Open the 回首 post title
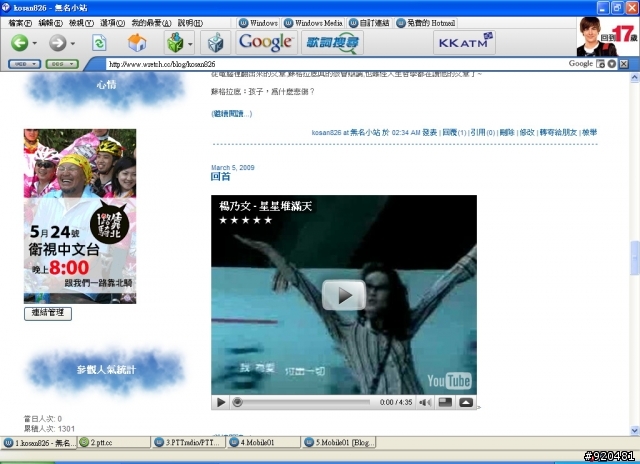The width and height of the screenshot is (640, 464). click(220, 176)
